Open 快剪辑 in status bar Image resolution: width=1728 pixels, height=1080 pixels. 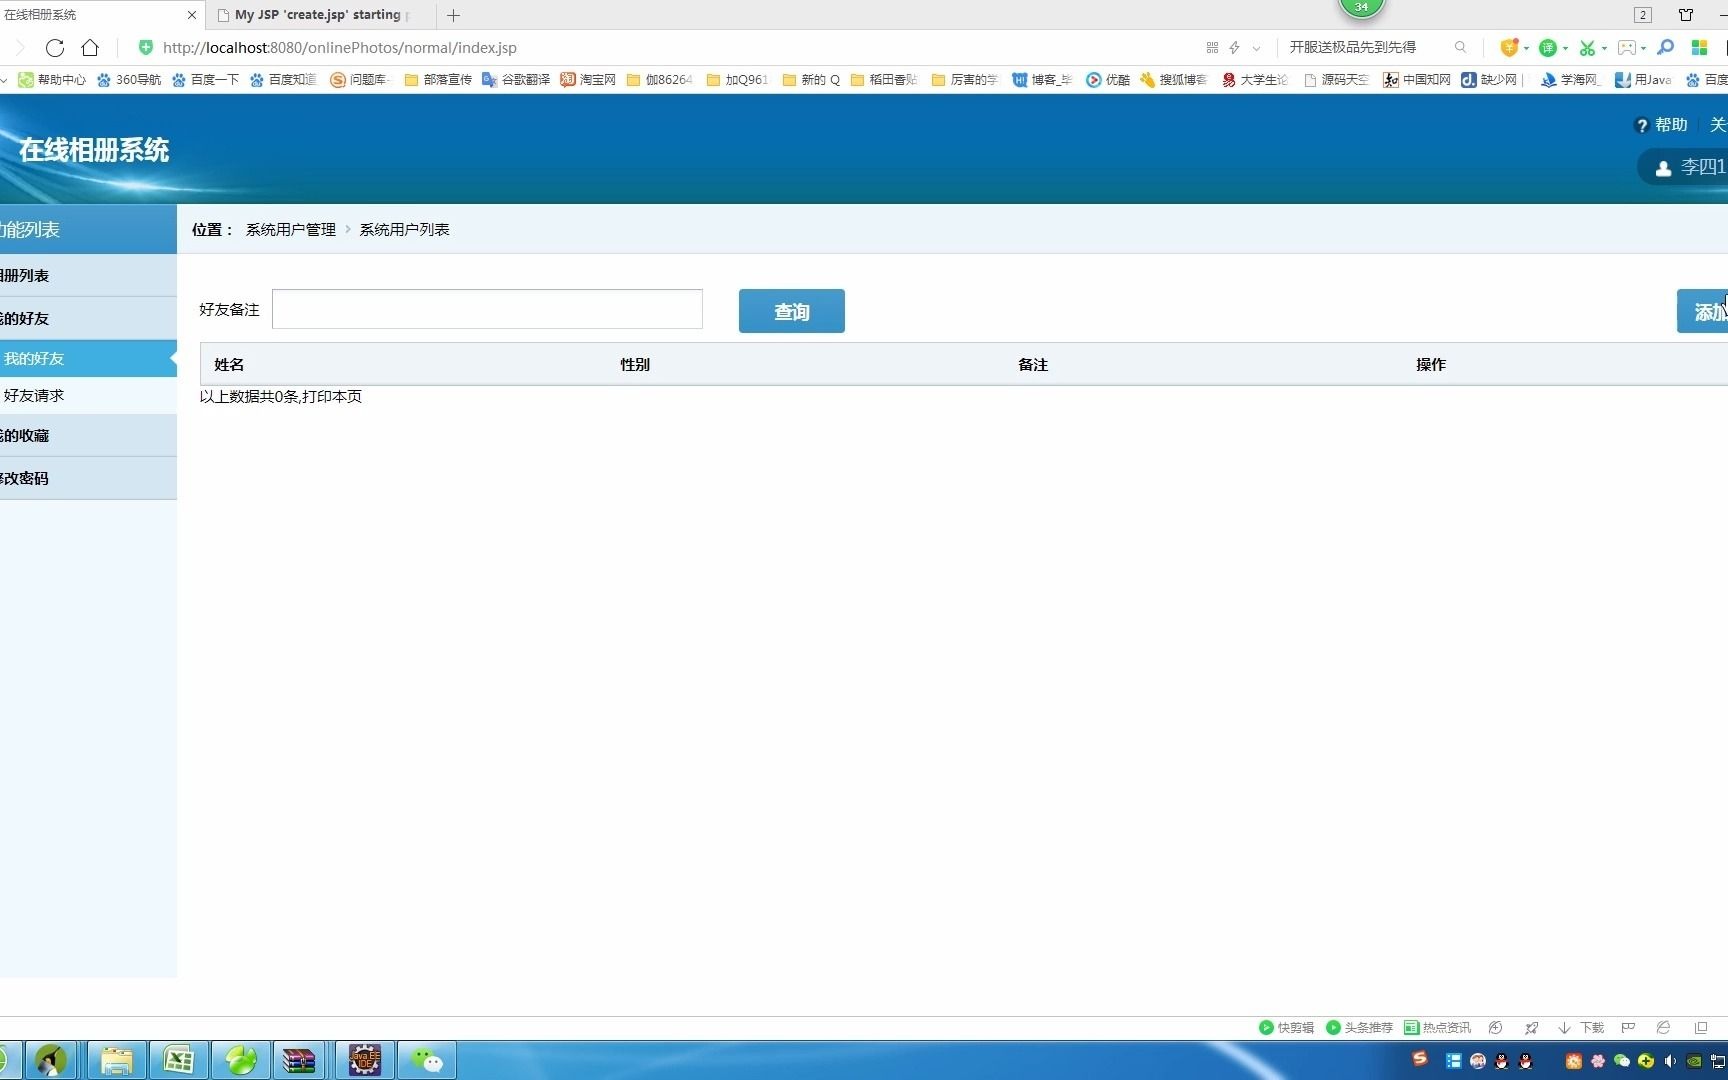click(x=1286, y=1027)
